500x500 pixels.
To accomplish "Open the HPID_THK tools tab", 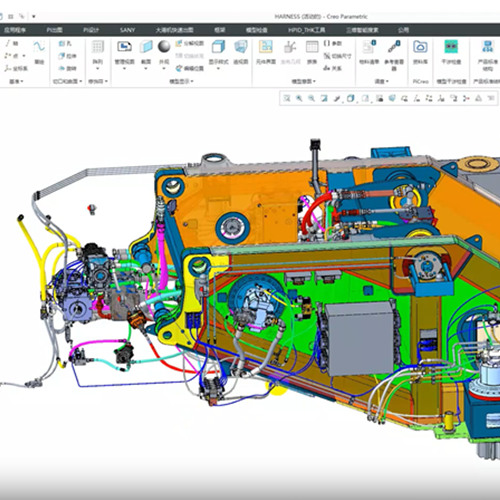I will click(307, 30).
